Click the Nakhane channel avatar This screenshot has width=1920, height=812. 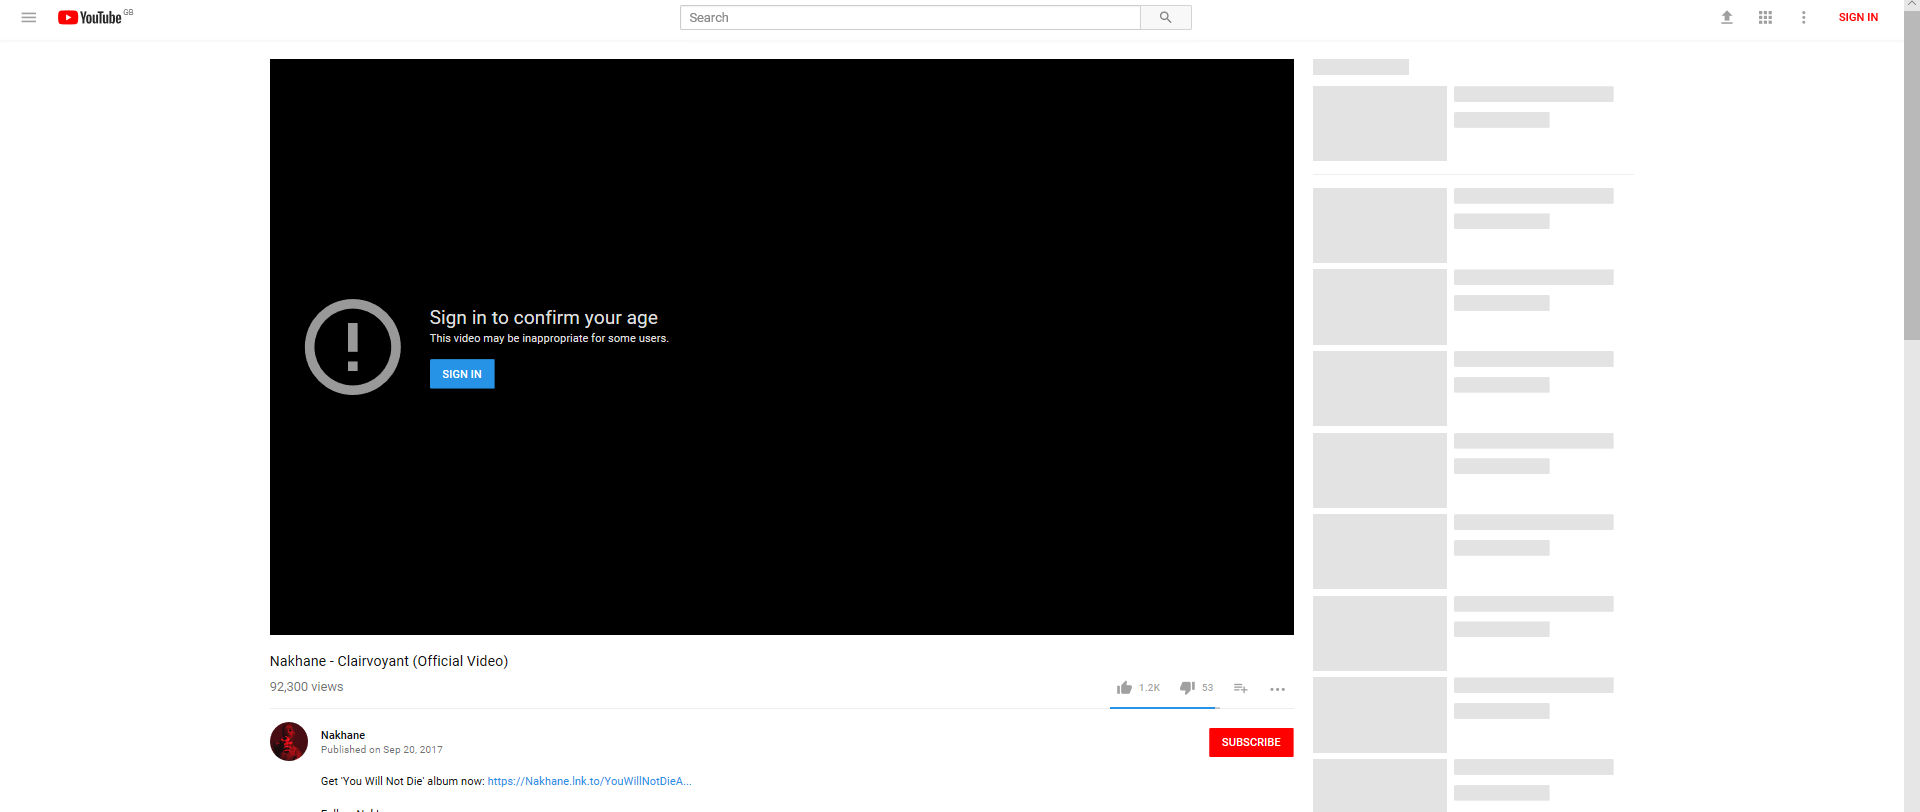point(289,742)
